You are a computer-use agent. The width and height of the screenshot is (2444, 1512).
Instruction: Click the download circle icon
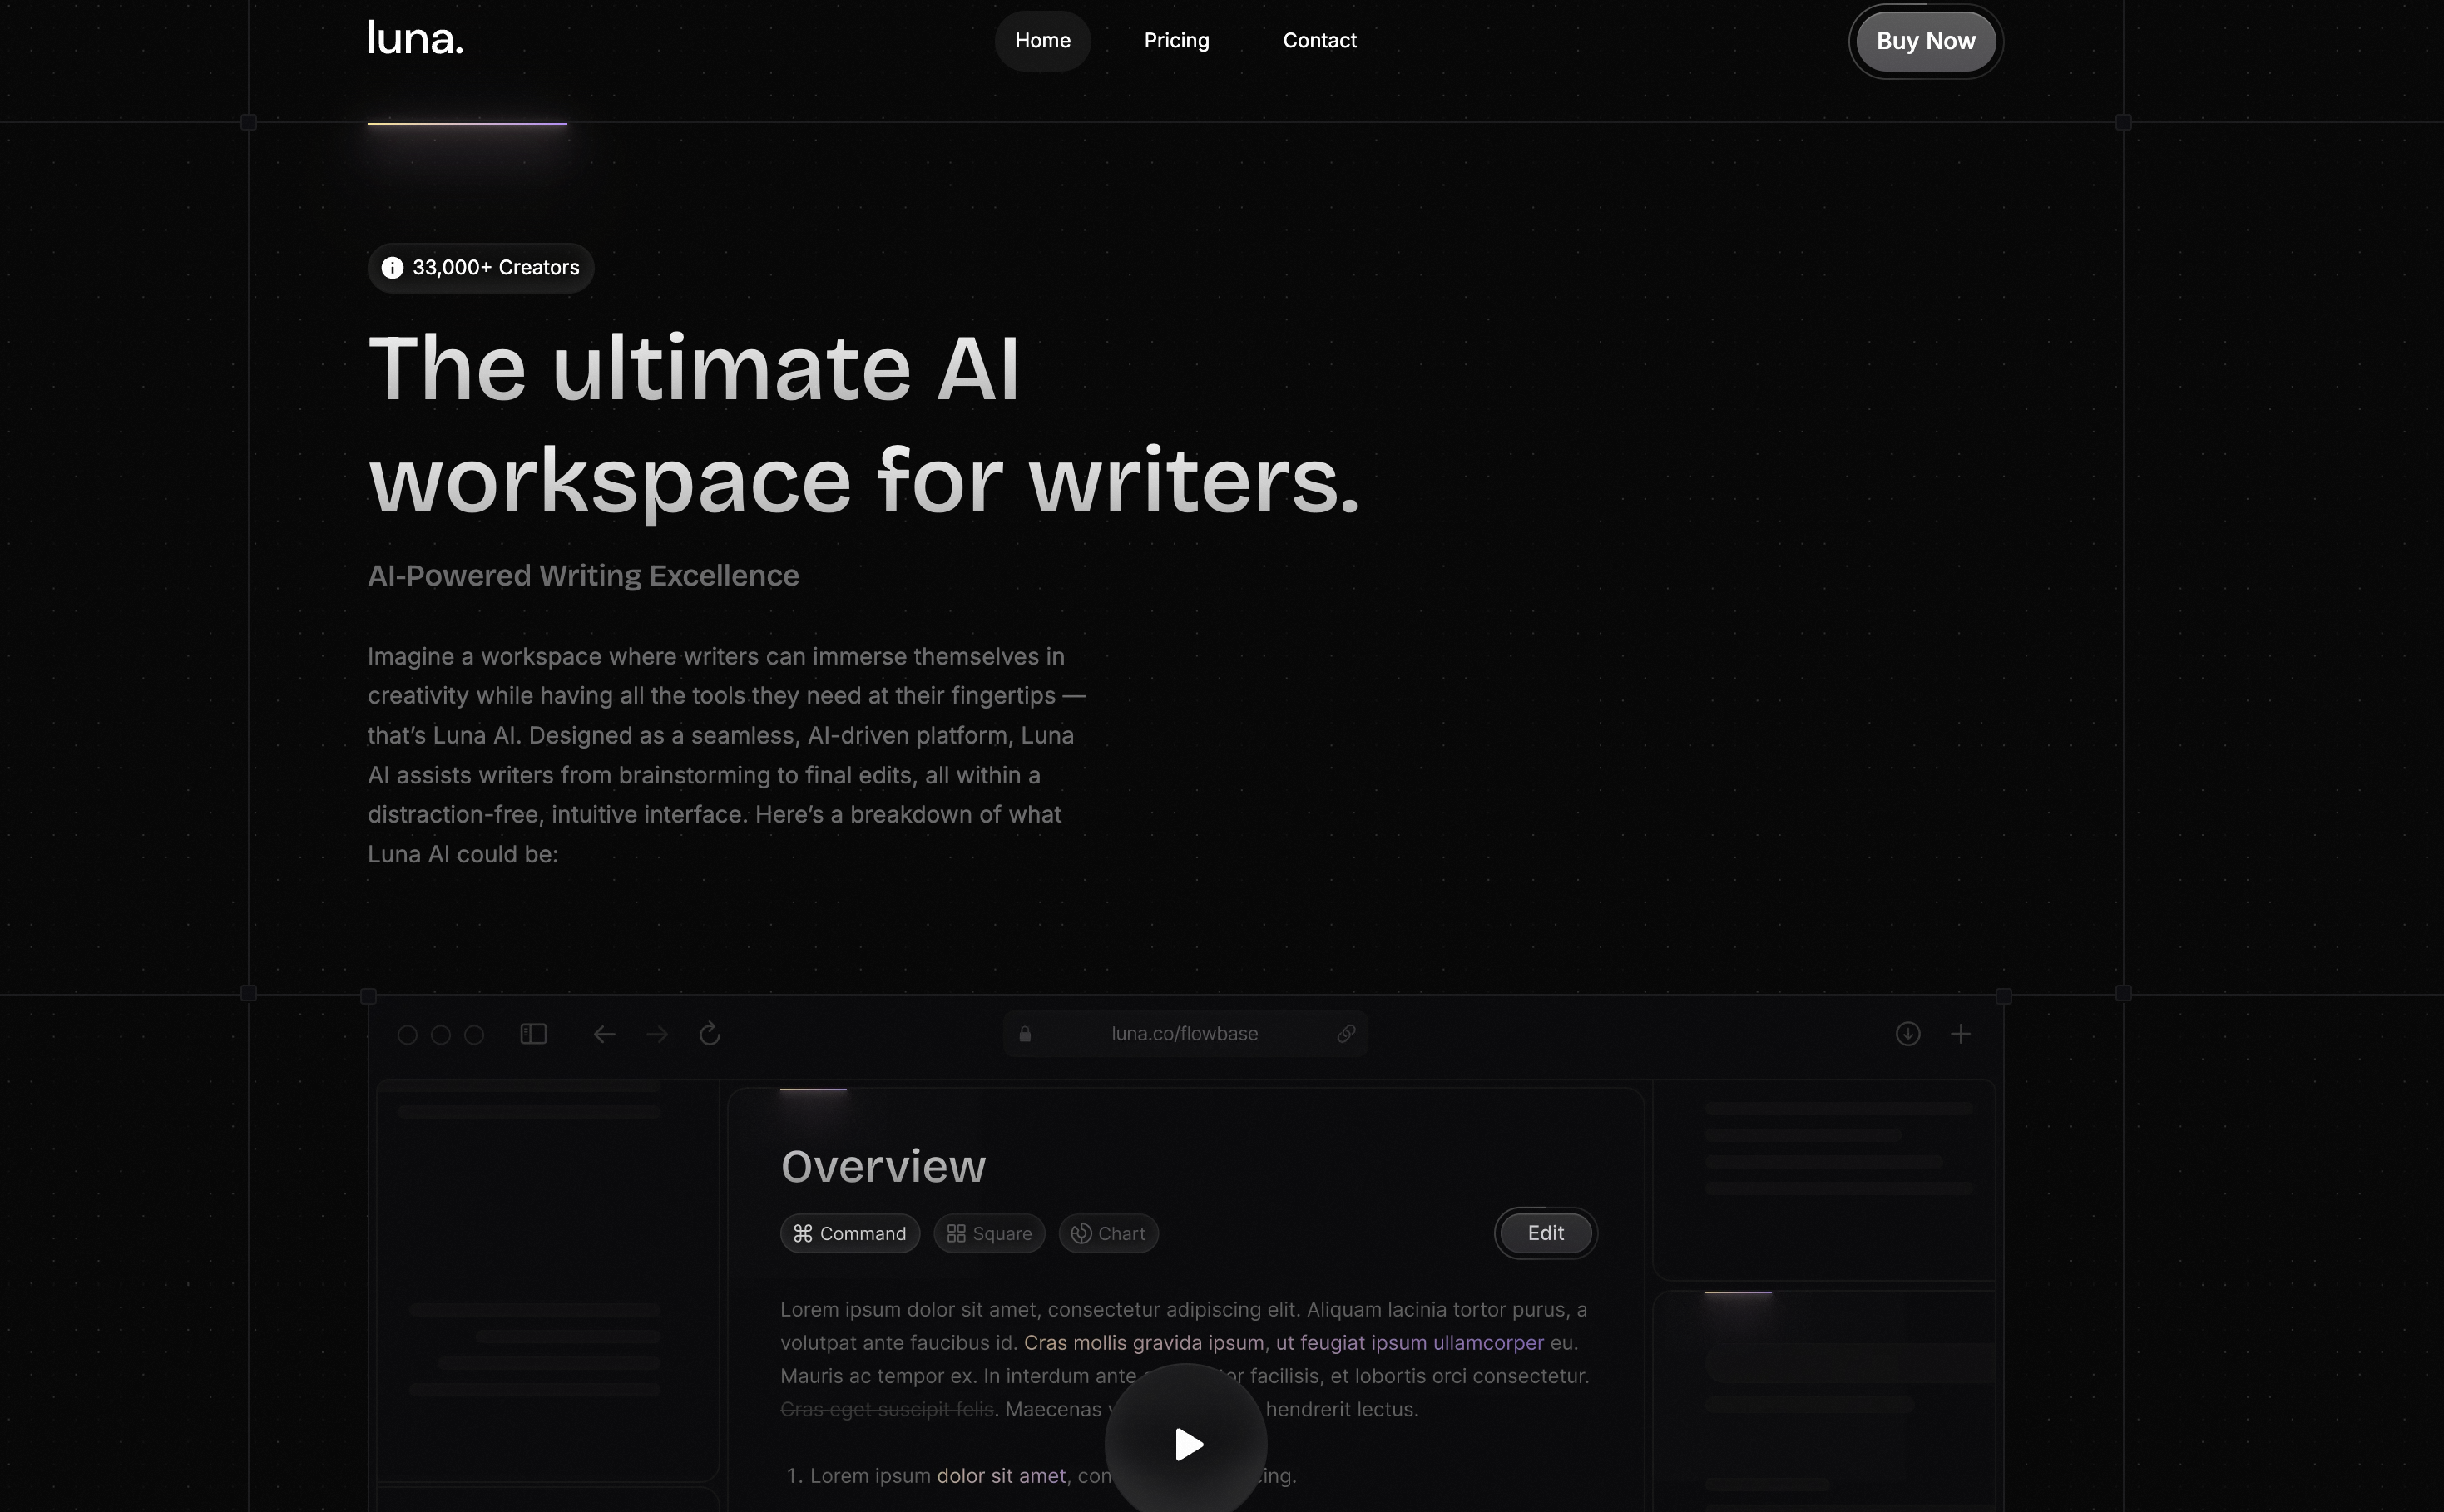tap(1908, 1034)
